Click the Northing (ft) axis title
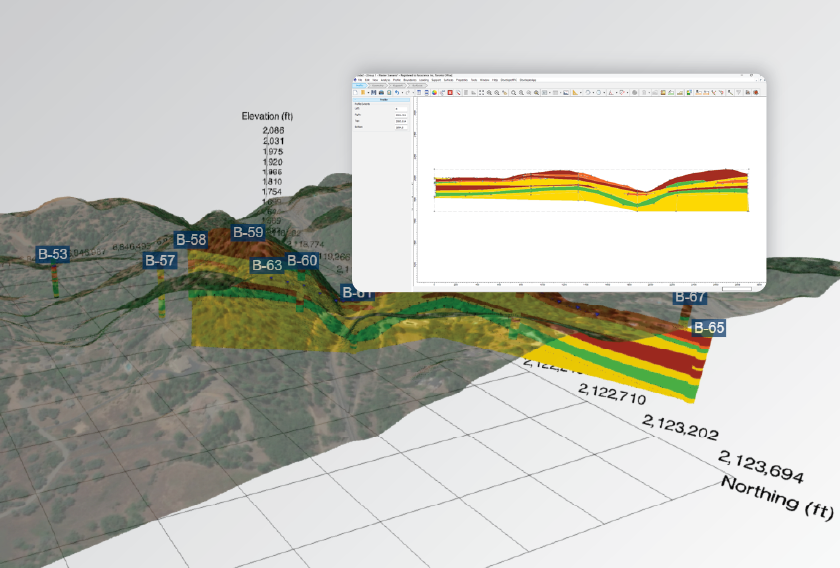Viewport: 840px width, 568px height. pos(777,498)
